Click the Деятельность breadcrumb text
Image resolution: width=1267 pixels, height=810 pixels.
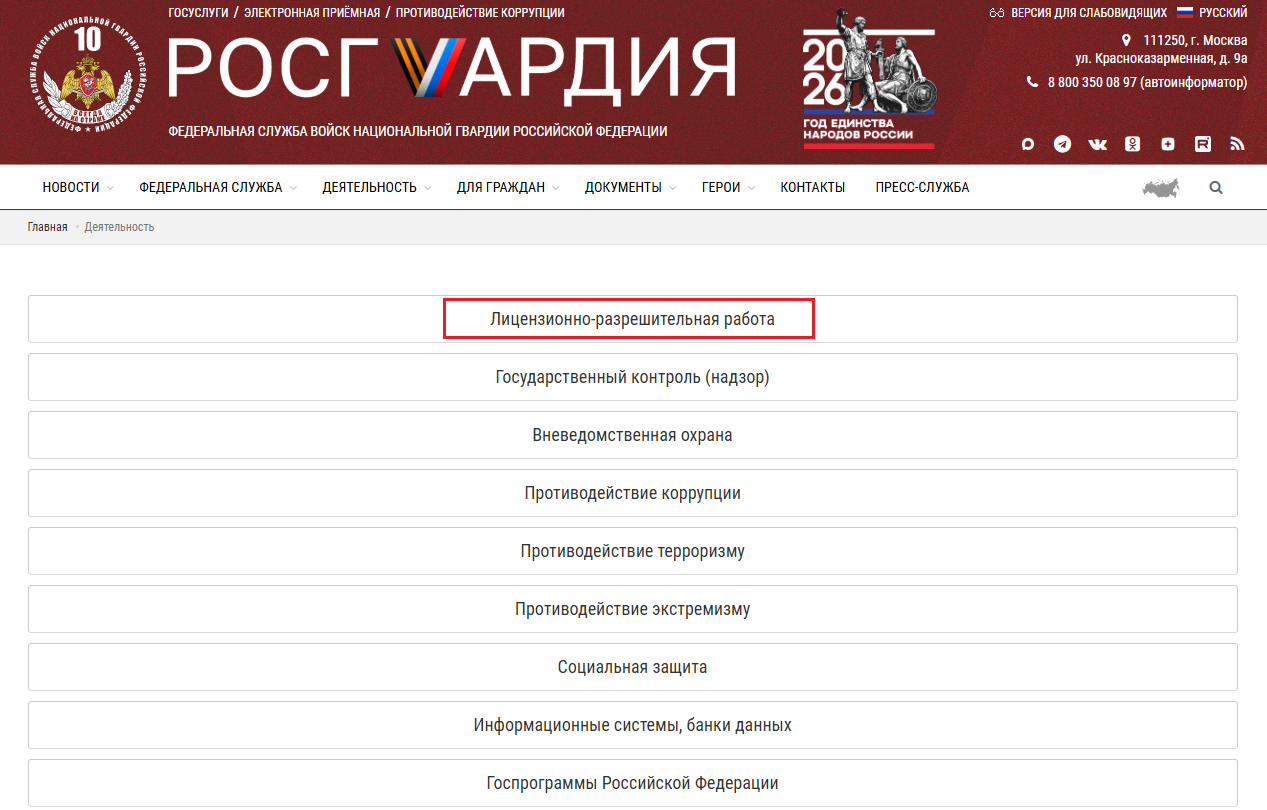[119, 227]
